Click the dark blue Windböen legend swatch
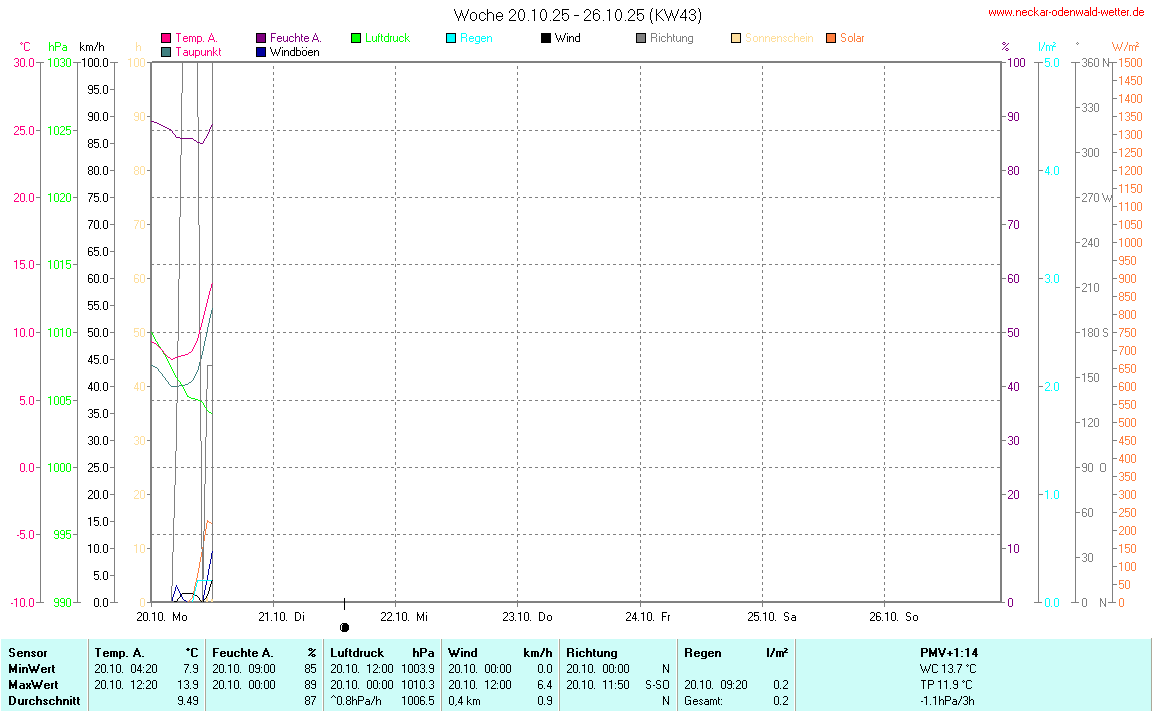 pyautogui.click(x=261, y=51)
